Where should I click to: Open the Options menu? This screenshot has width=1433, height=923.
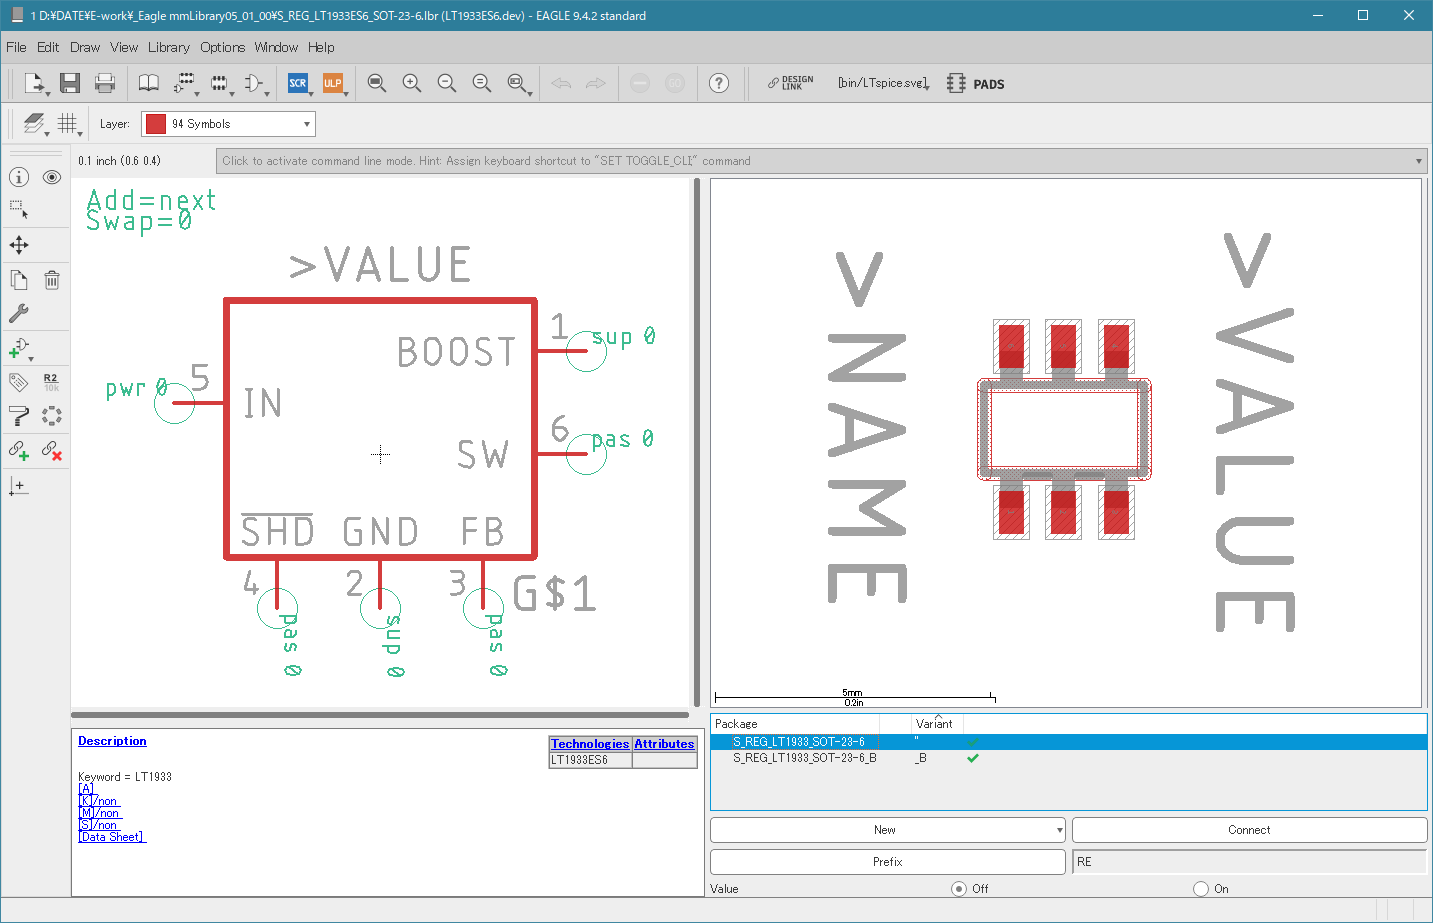point(222,47)
